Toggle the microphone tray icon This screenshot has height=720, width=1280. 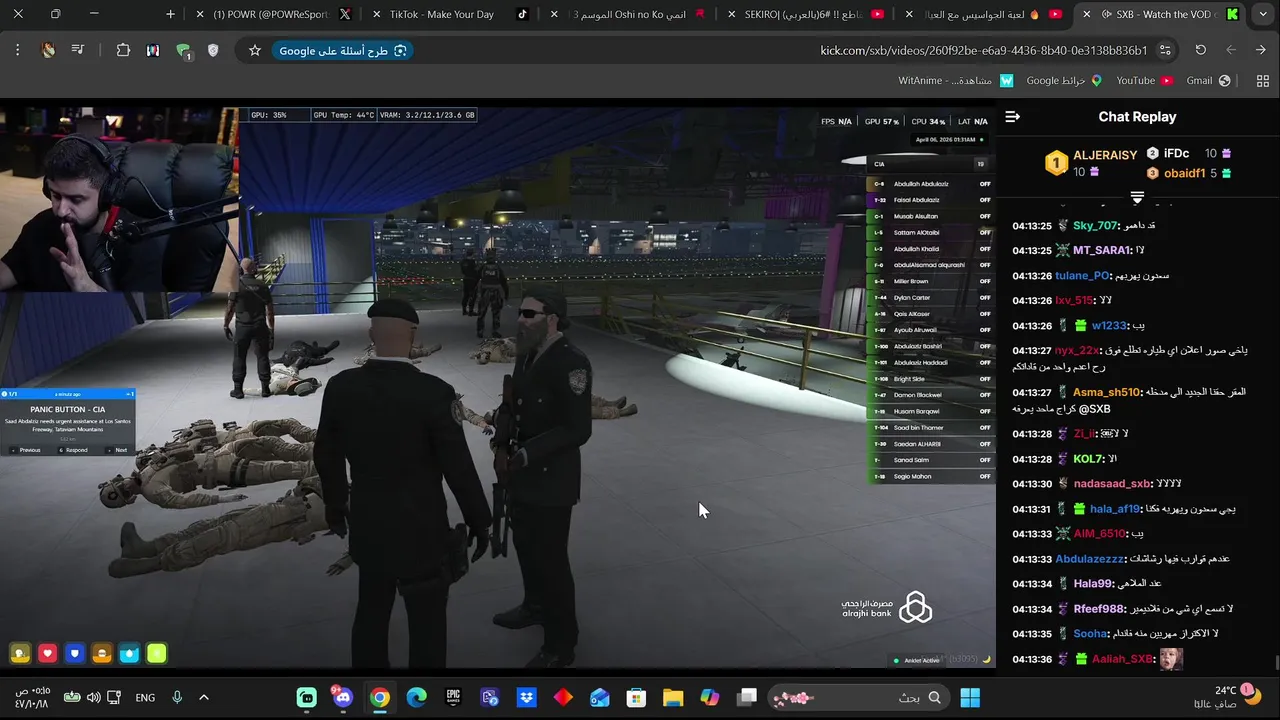pyautogui.click(x=177, y=697)
